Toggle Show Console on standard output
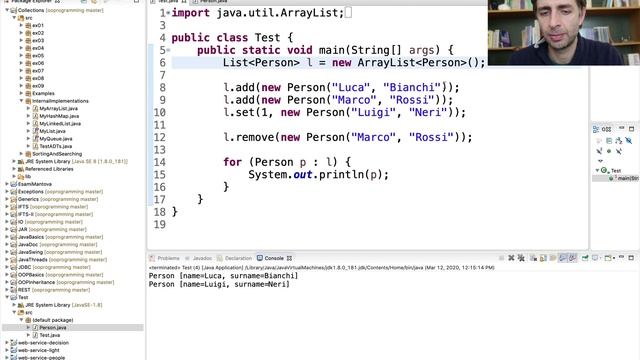 (x=563, y=258)
